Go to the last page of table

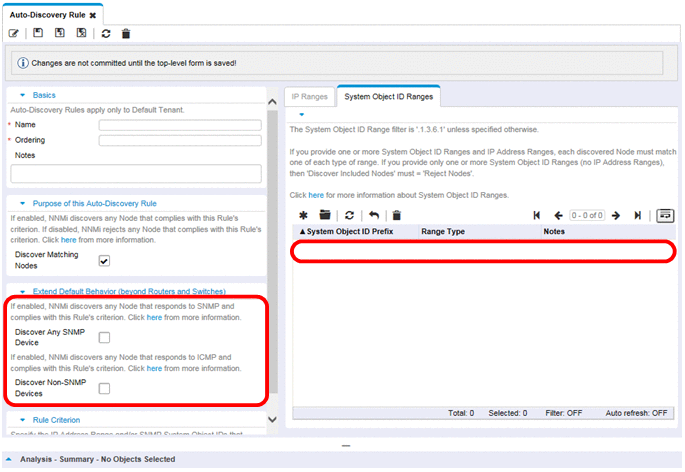637,215
